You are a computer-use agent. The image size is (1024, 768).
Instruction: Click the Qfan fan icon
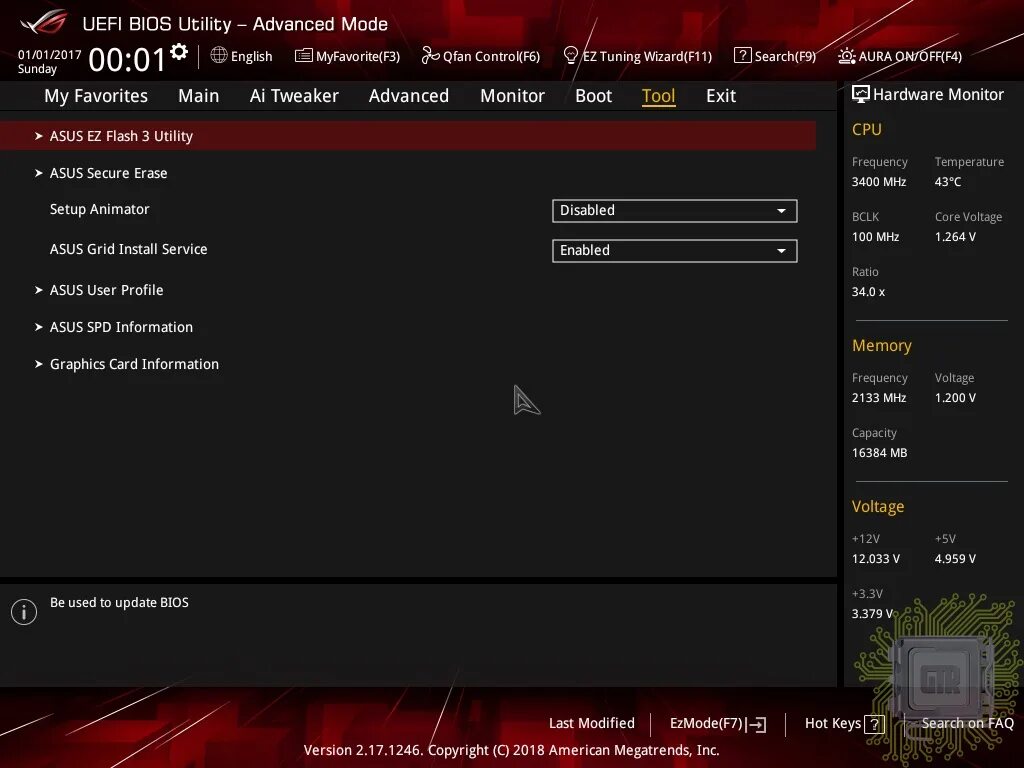430,56
